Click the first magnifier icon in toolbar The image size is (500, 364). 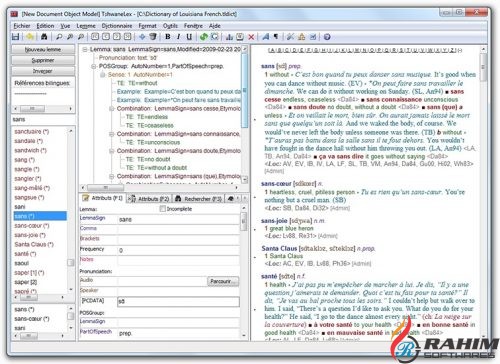pyautogui.click(x=59, y=37)
